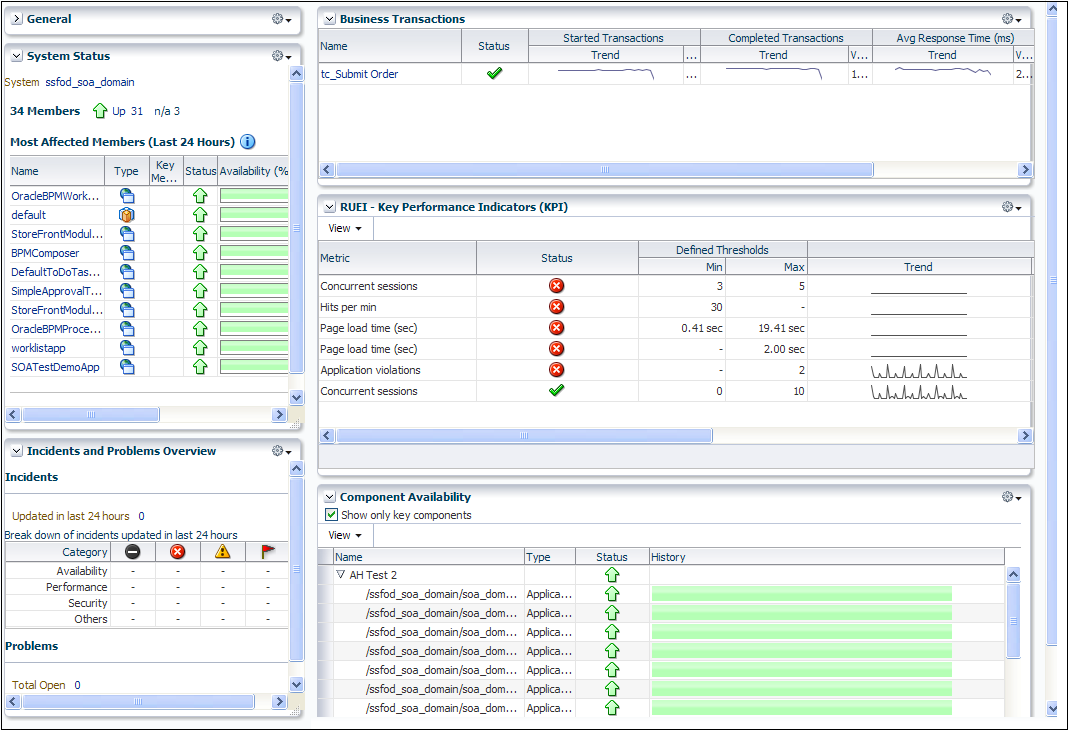Click the type icon in the default row
This screenshot has height=730, width=1068.
coord(127,215)
